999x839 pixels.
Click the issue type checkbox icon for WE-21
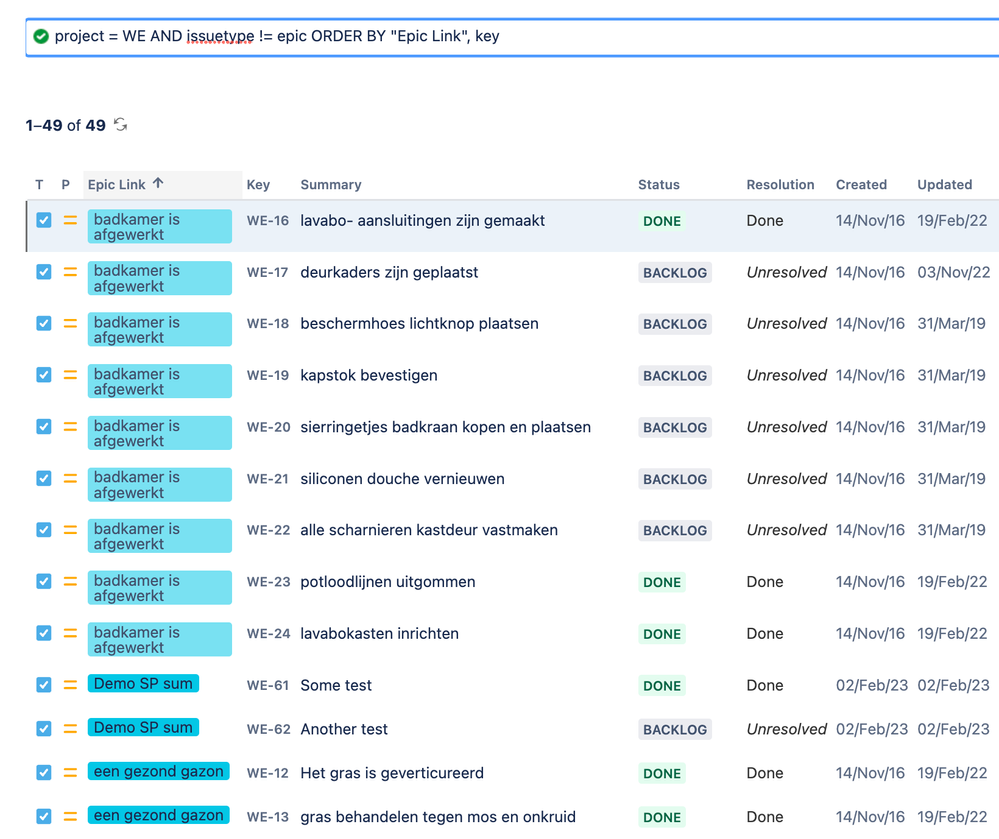[44, 478]
